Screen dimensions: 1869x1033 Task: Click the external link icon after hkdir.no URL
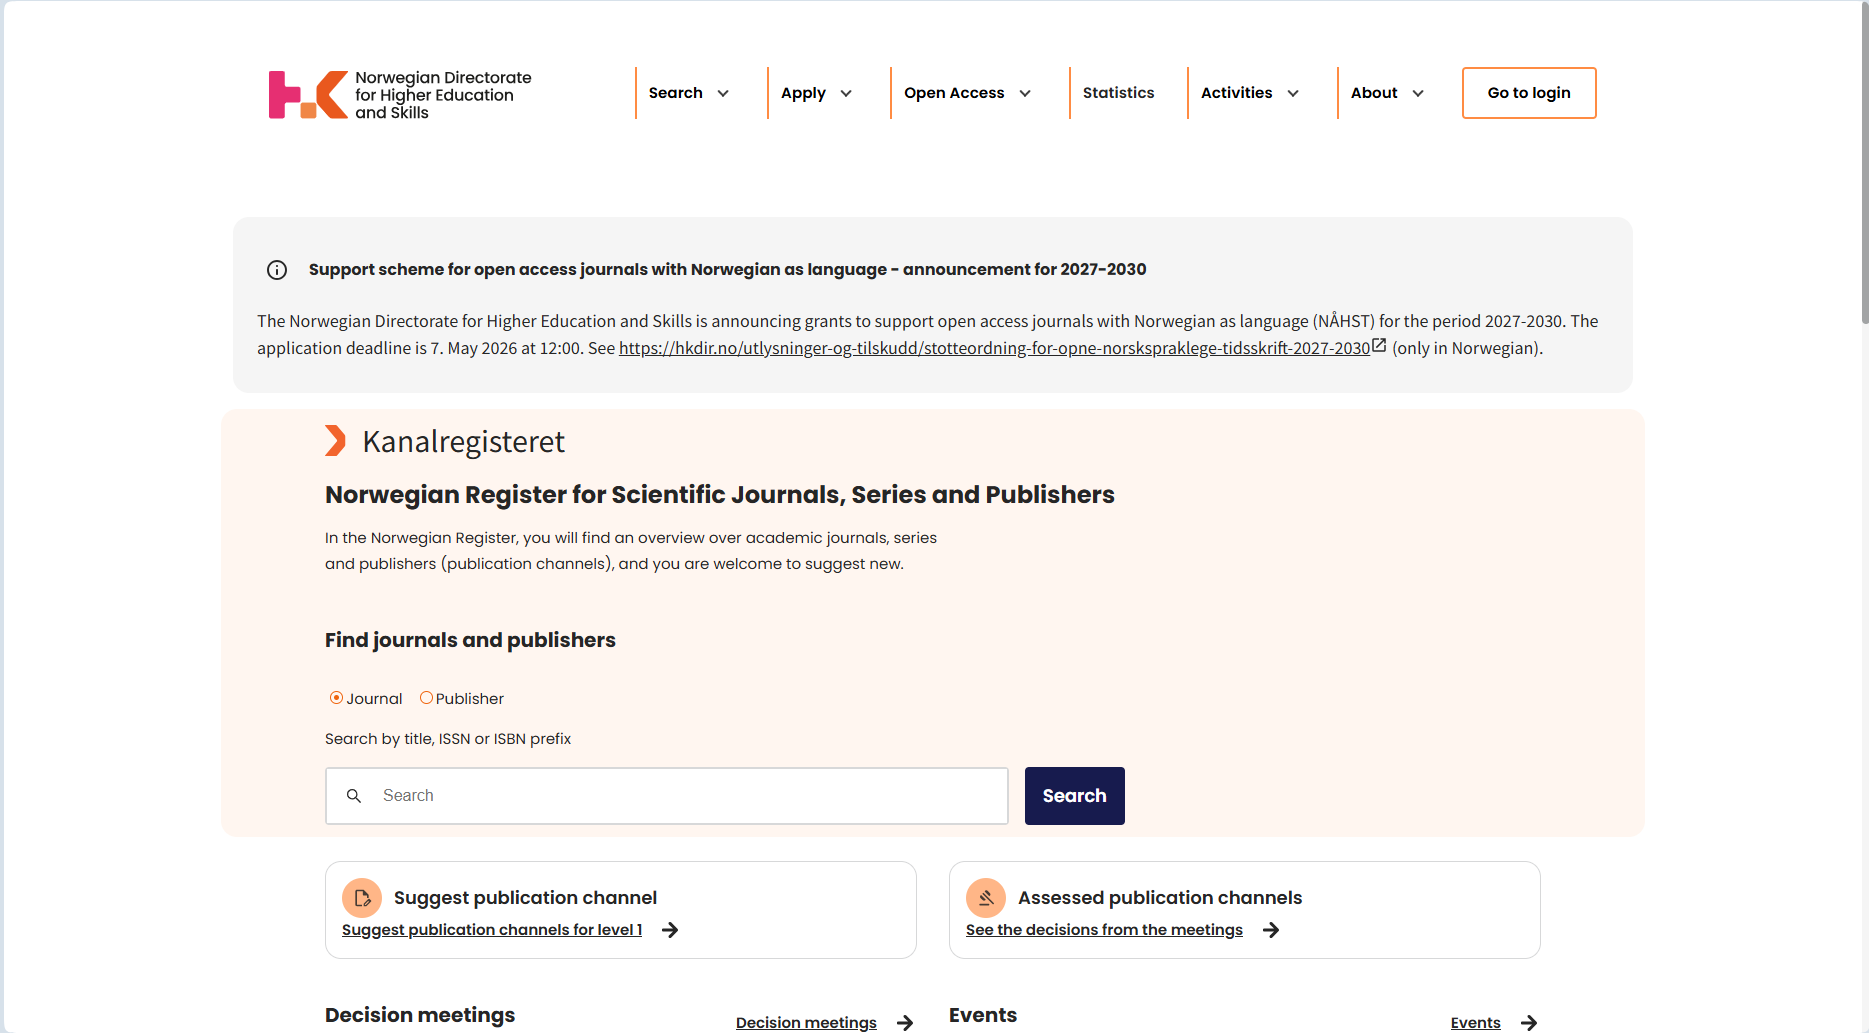pos(1379,346)
